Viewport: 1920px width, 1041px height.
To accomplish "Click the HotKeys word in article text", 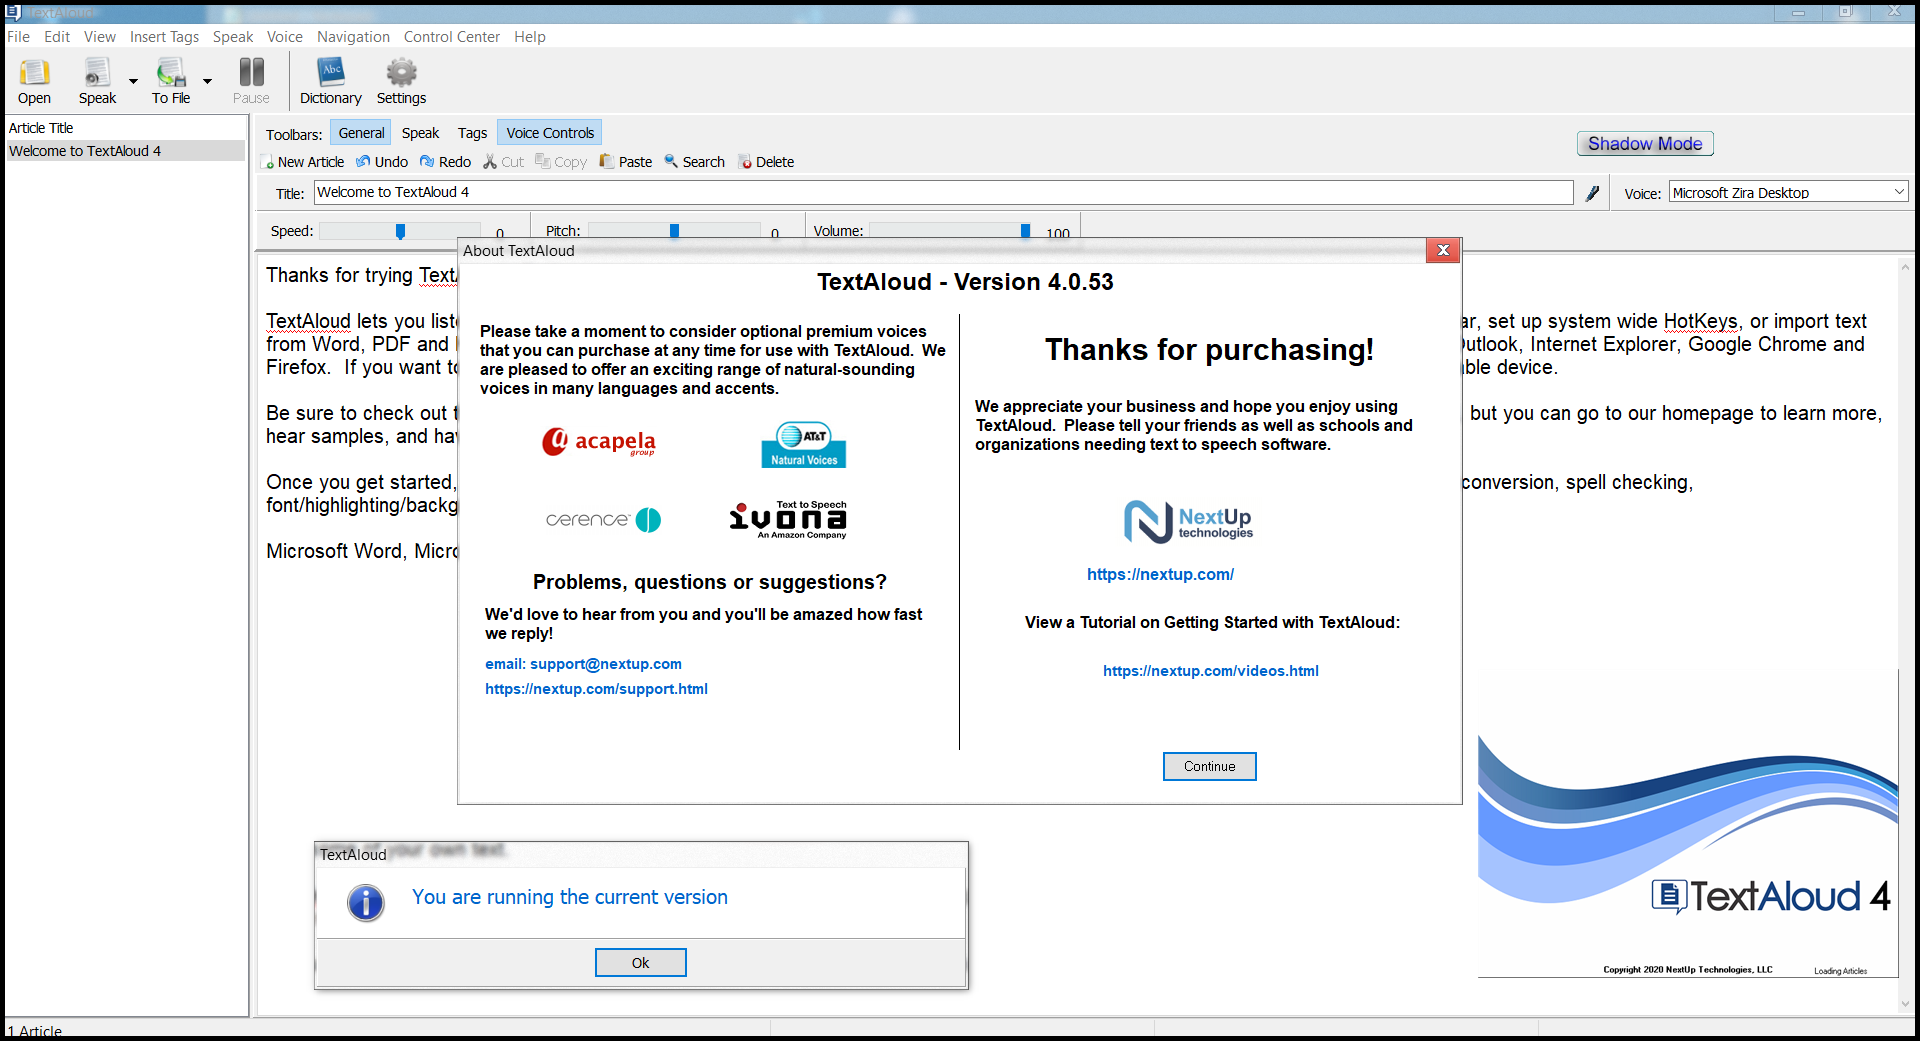I will point(1700,321).
